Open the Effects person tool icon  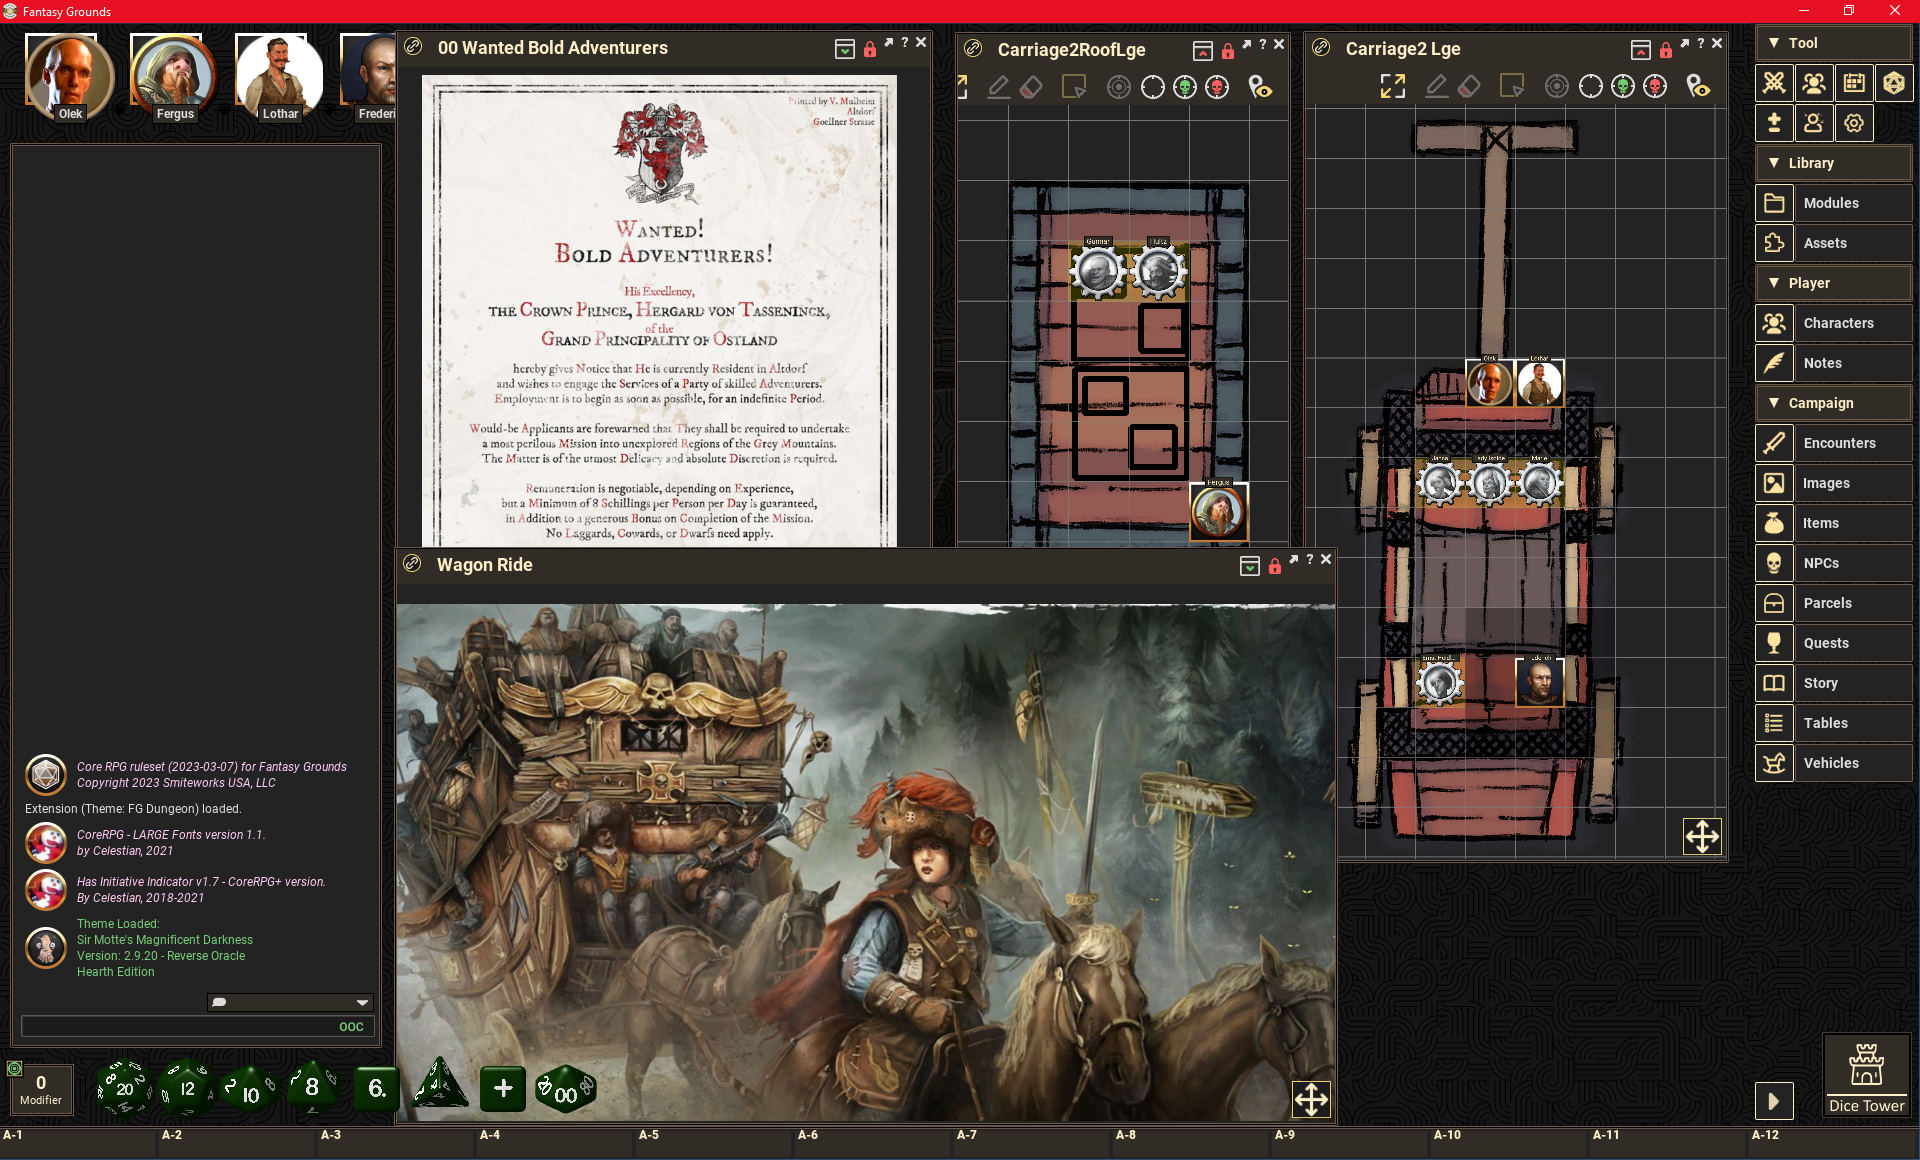pyautogui.click(x=1814, y=123)
